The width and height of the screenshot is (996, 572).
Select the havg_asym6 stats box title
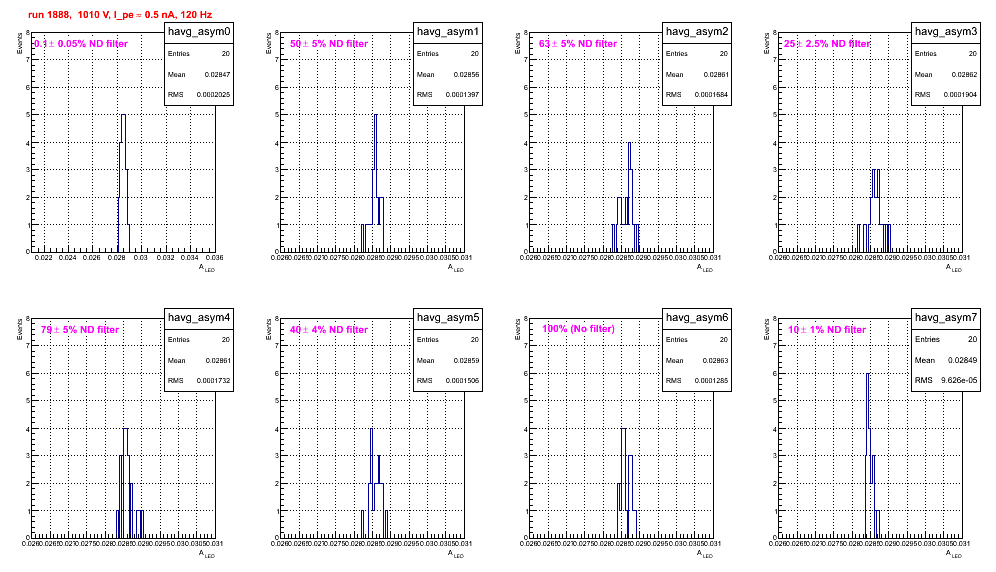tap(697, 318)
